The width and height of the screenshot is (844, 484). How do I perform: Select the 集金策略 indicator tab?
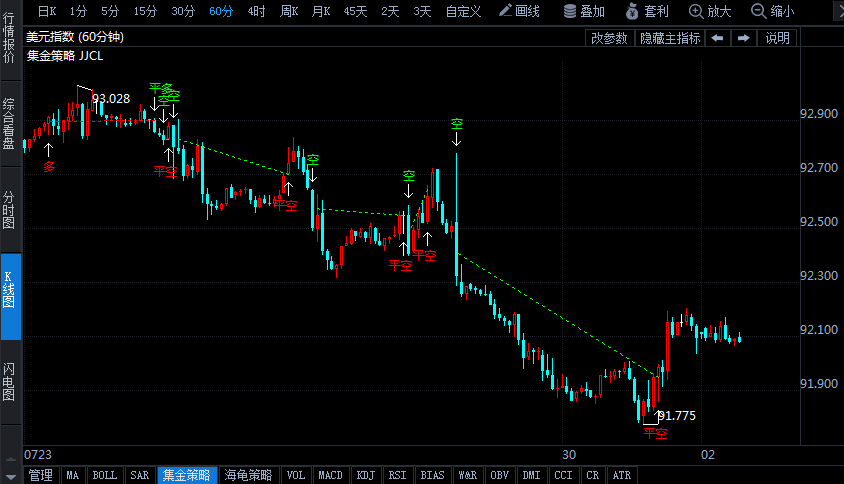187,475
